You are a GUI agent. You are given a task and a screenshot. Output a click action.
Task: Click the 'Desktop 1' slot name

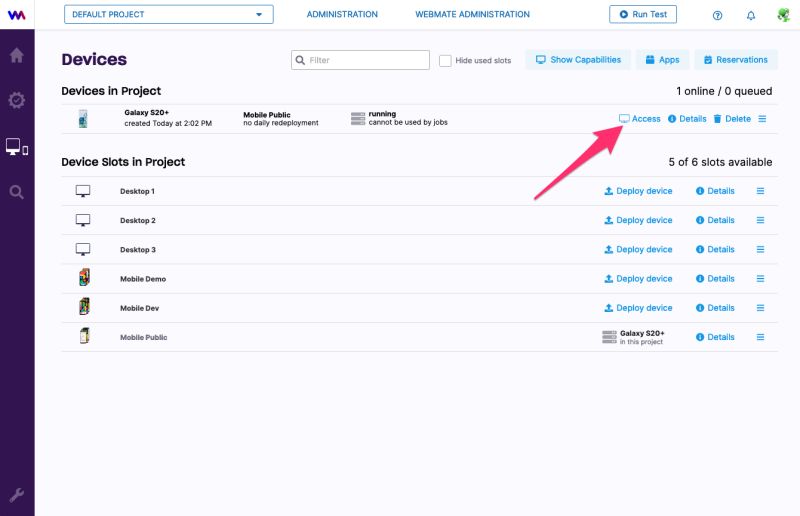(137, 191)
